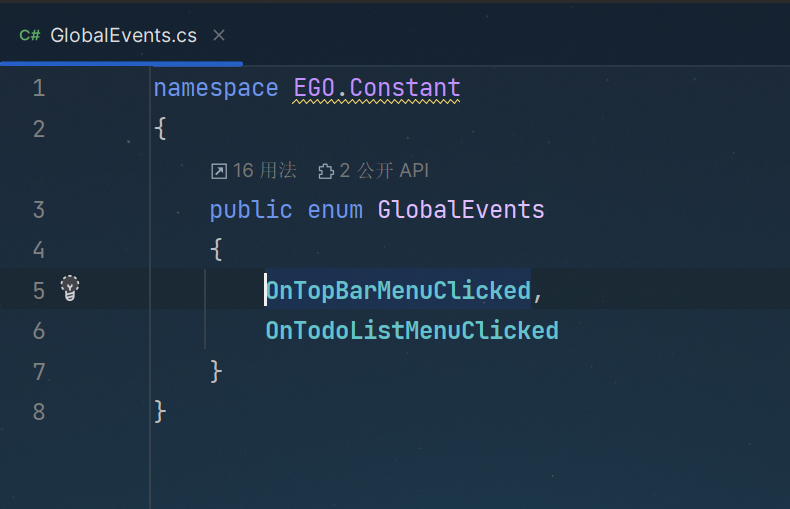Click the OnTopBarMenuClicked enum member
Image resolution: width=790 pixels, height=509 pixels.
[x=398, y=290]
